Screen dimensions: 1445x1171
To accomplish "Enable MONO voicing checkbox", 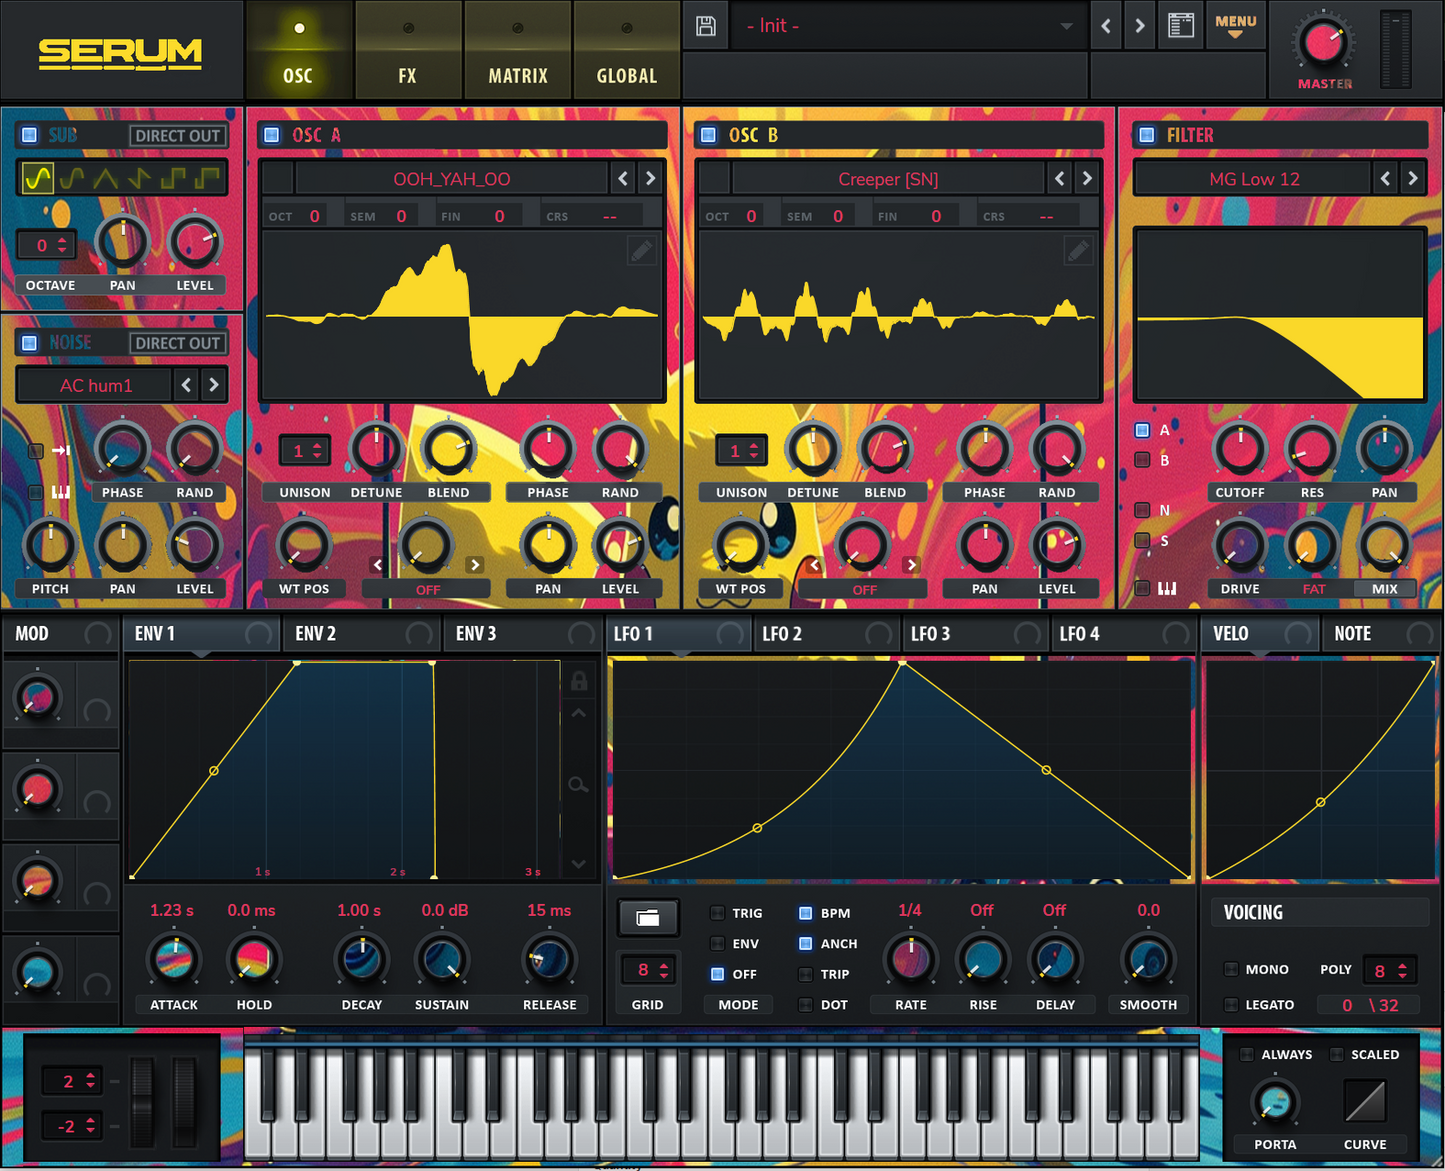I will [1231, 969].
